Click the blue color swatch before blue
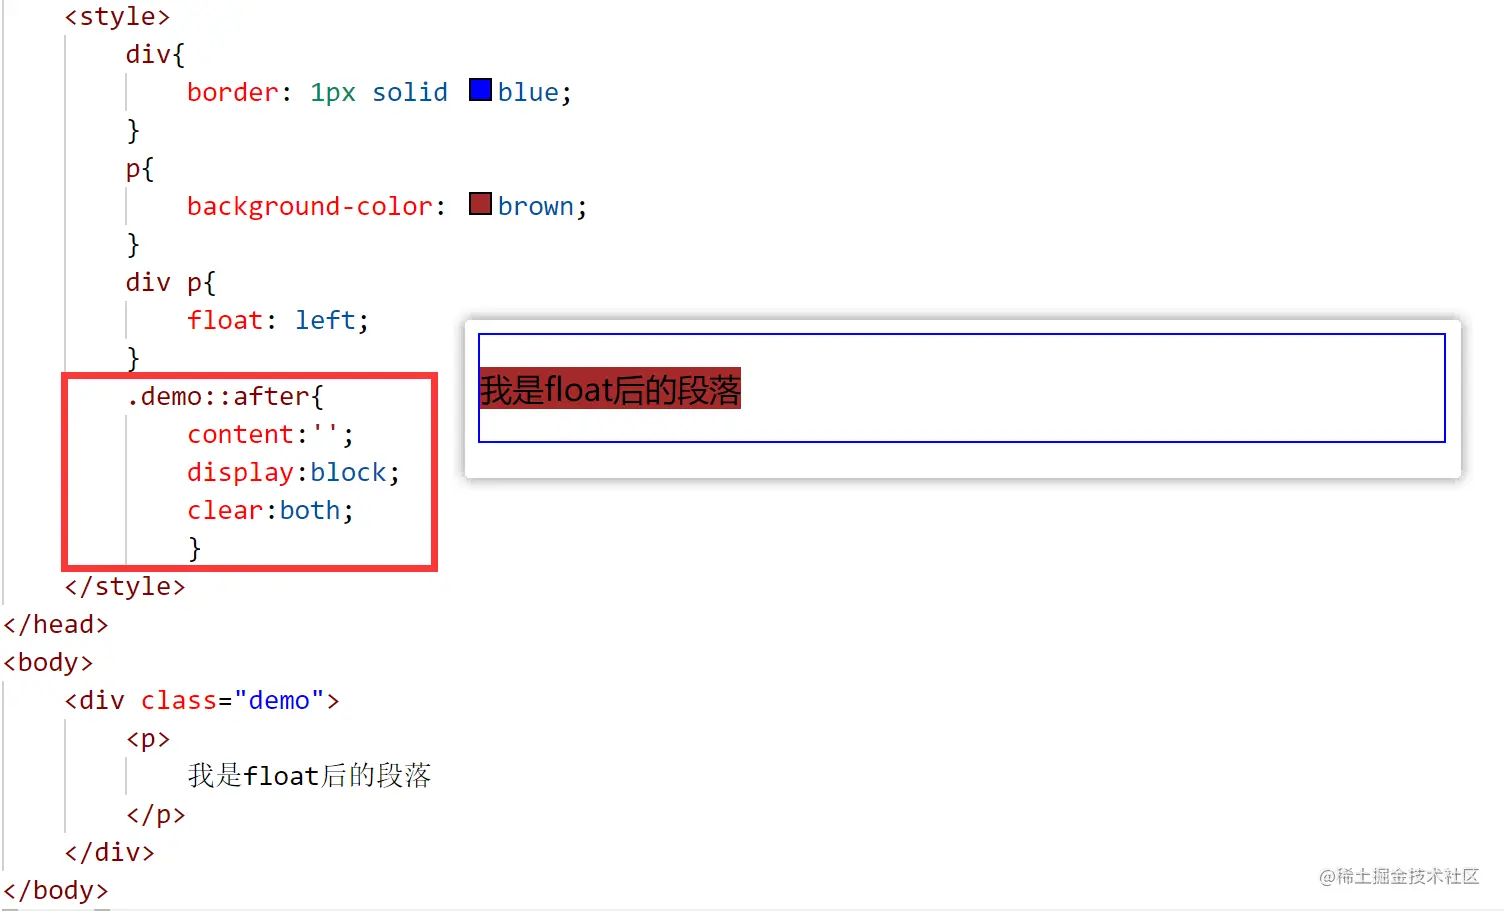1504x911 pixels. pyautogui.click(x=480, y=90)
